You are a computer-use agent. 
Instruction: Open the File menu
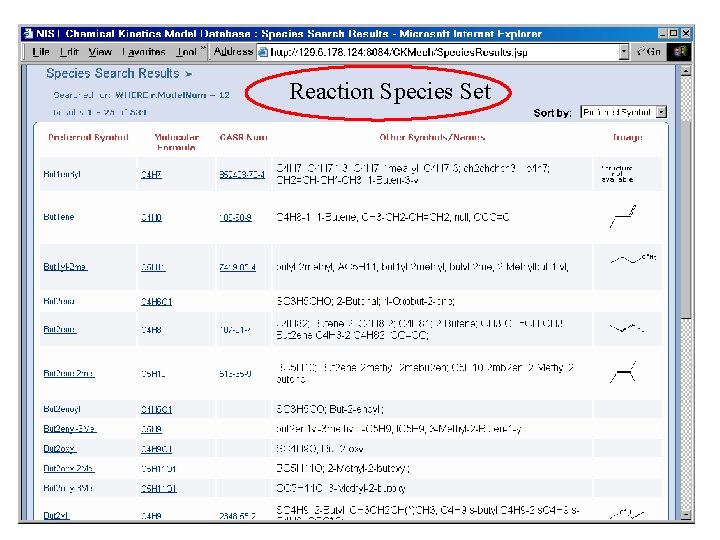pos(41,52)
